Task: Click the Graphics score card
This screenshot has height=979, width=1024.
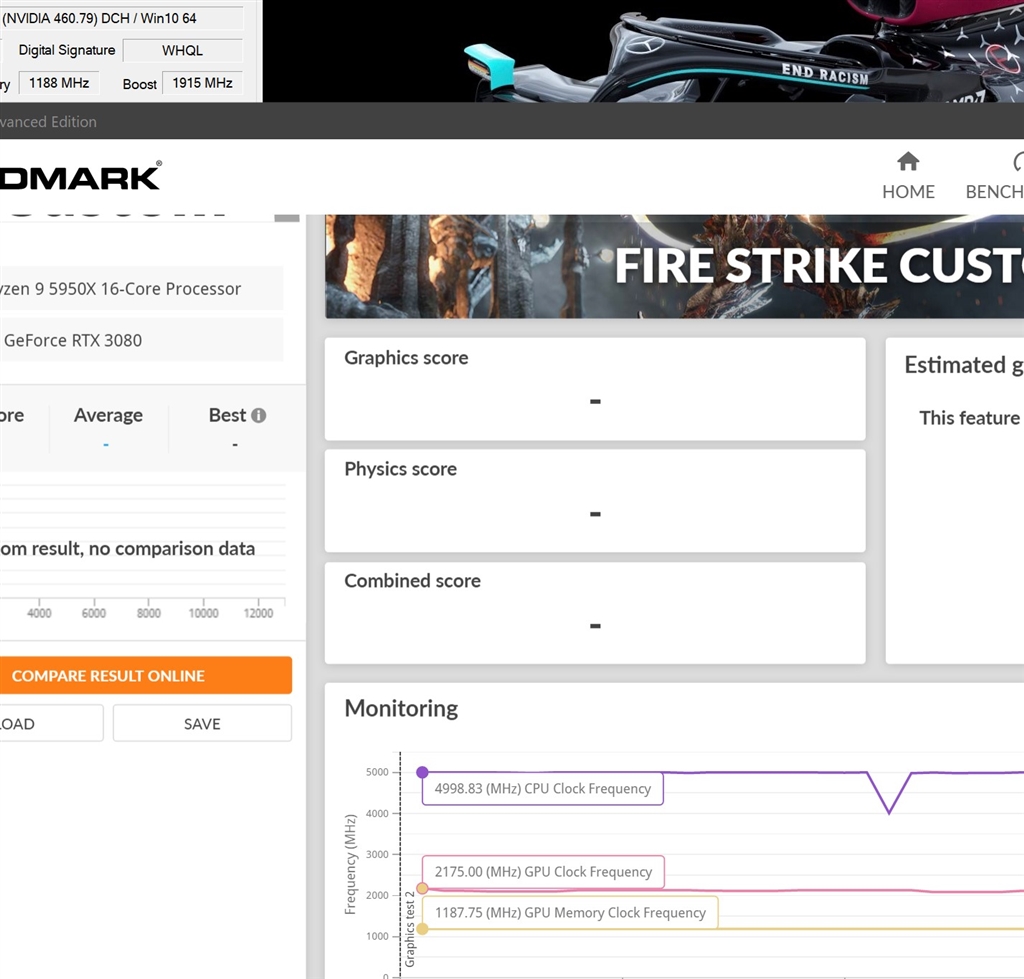Action: (595, 389)
